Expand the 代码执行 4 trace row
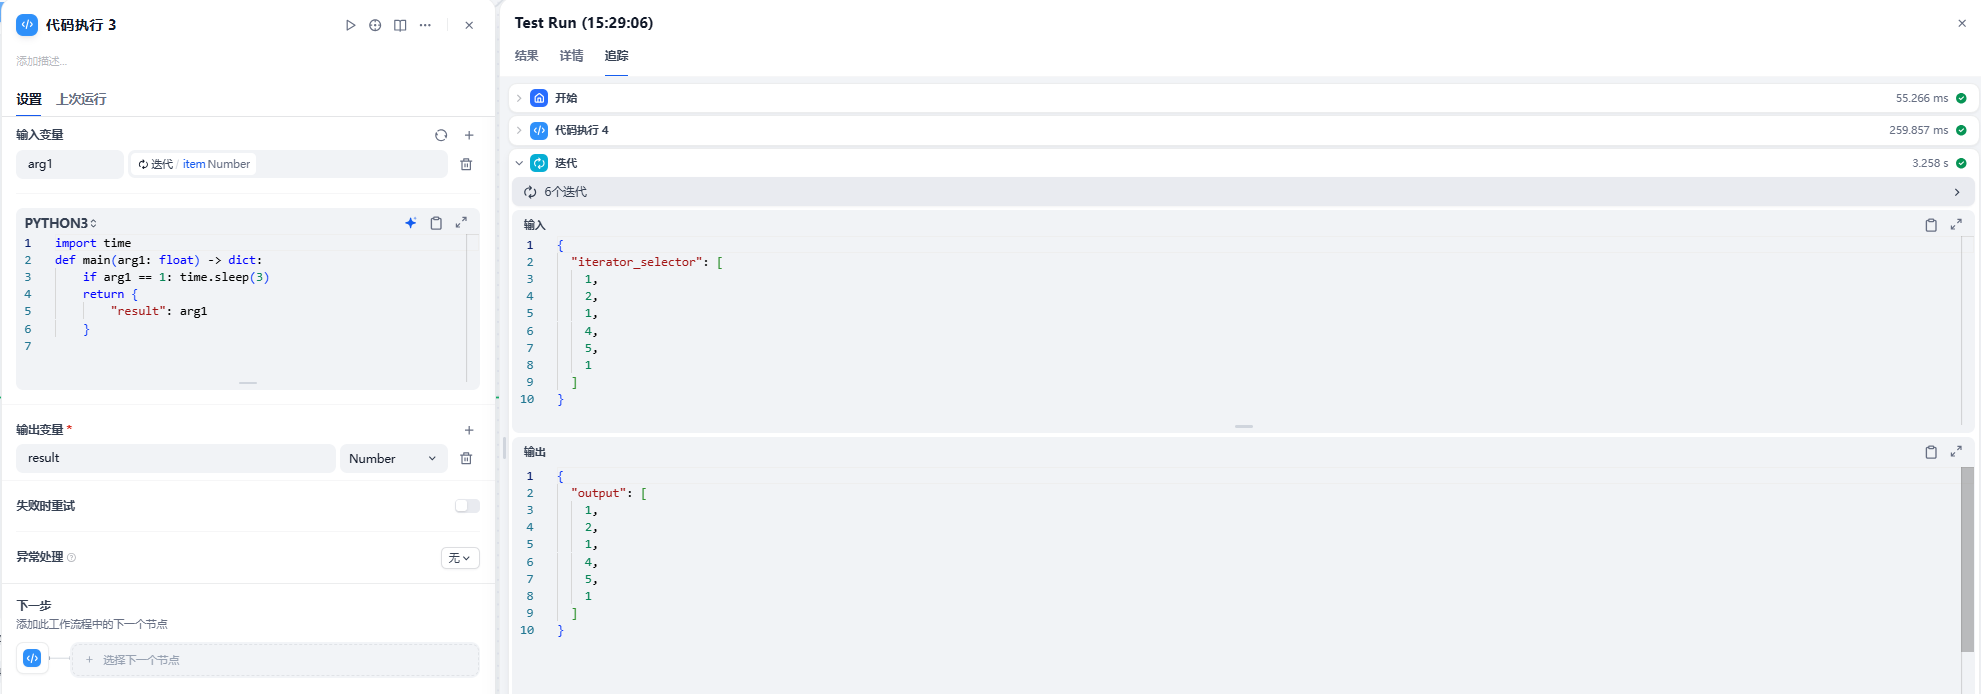Screen dimensions: 1981x694 (519, 130)
